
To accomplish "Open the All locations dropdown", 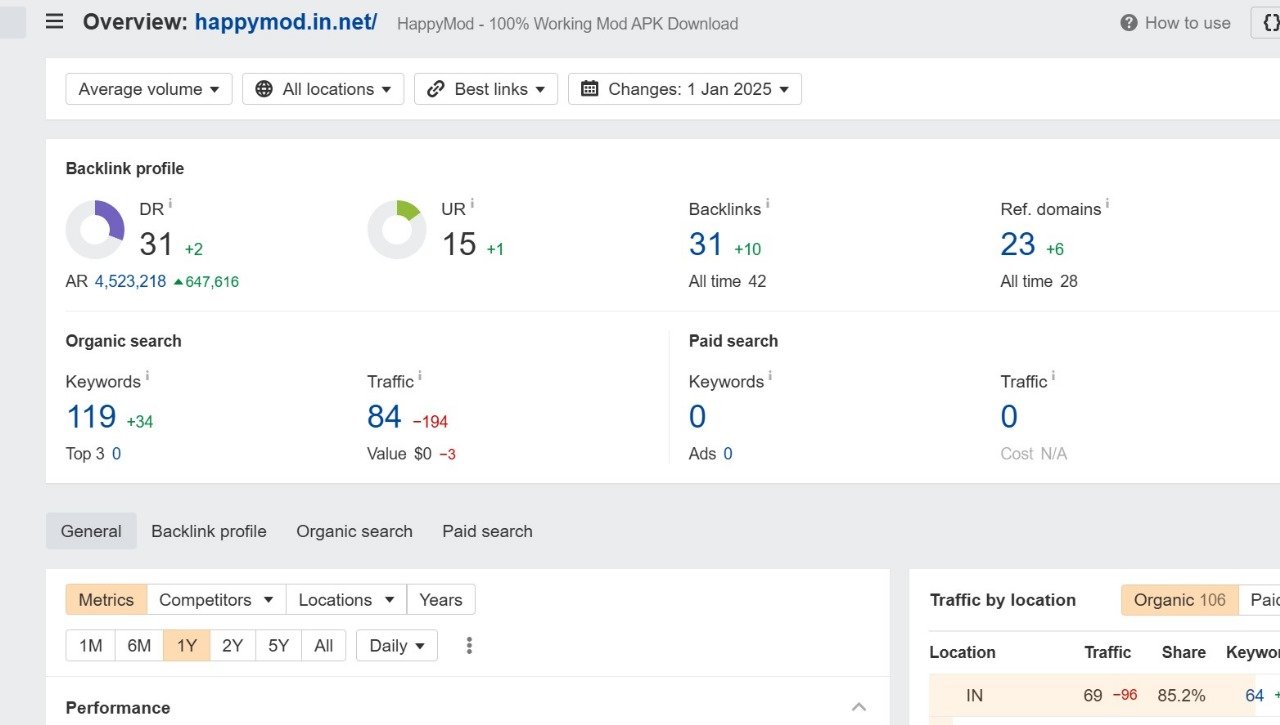I will [323, 89].
